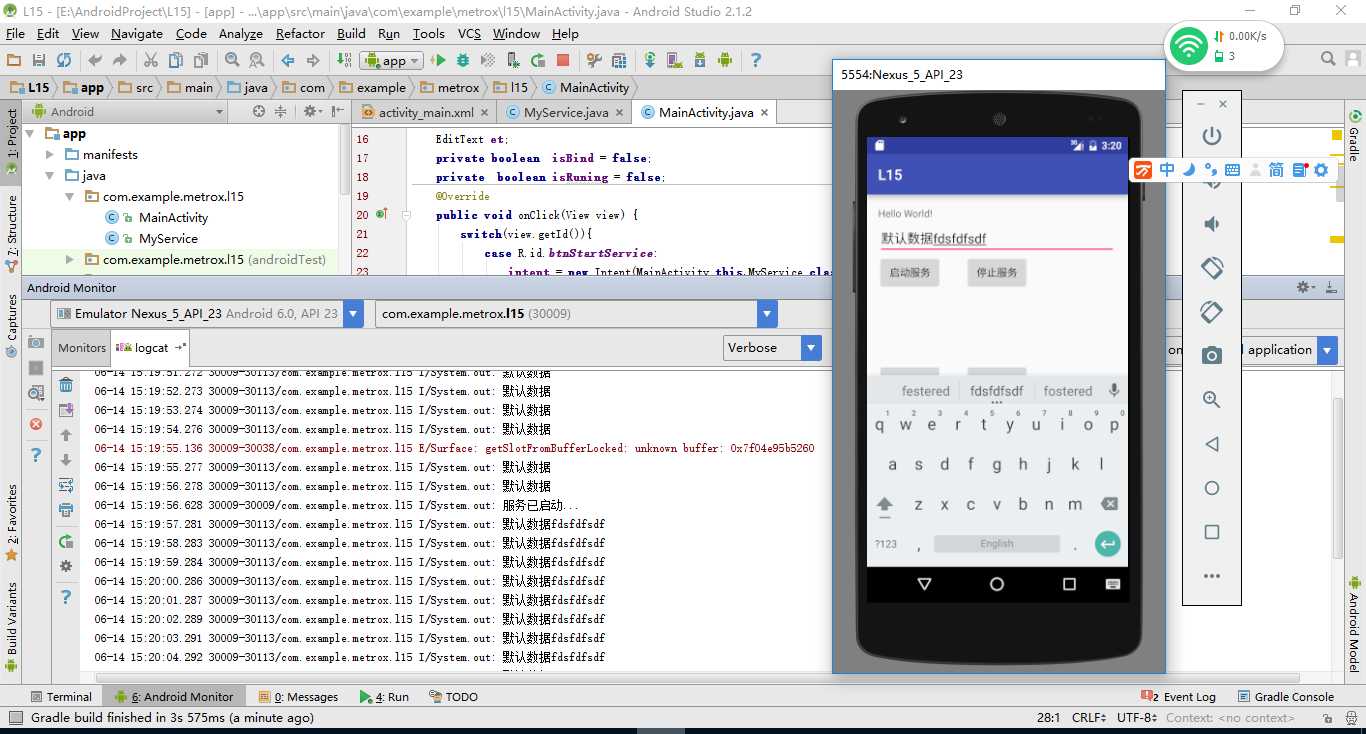Image resolution: width=1366 pixels, height=734 pixels.
Task: Expand the manifests folder node
Action: click(50, 154)
